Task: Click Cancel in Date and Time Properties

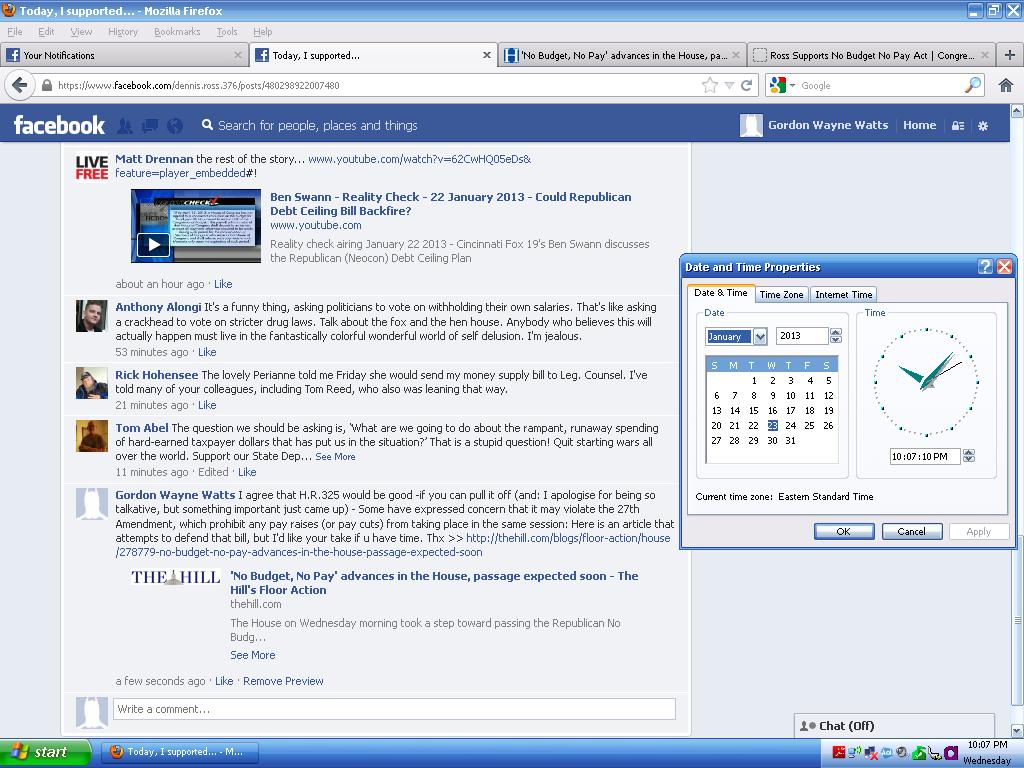Action: point(912,532)
